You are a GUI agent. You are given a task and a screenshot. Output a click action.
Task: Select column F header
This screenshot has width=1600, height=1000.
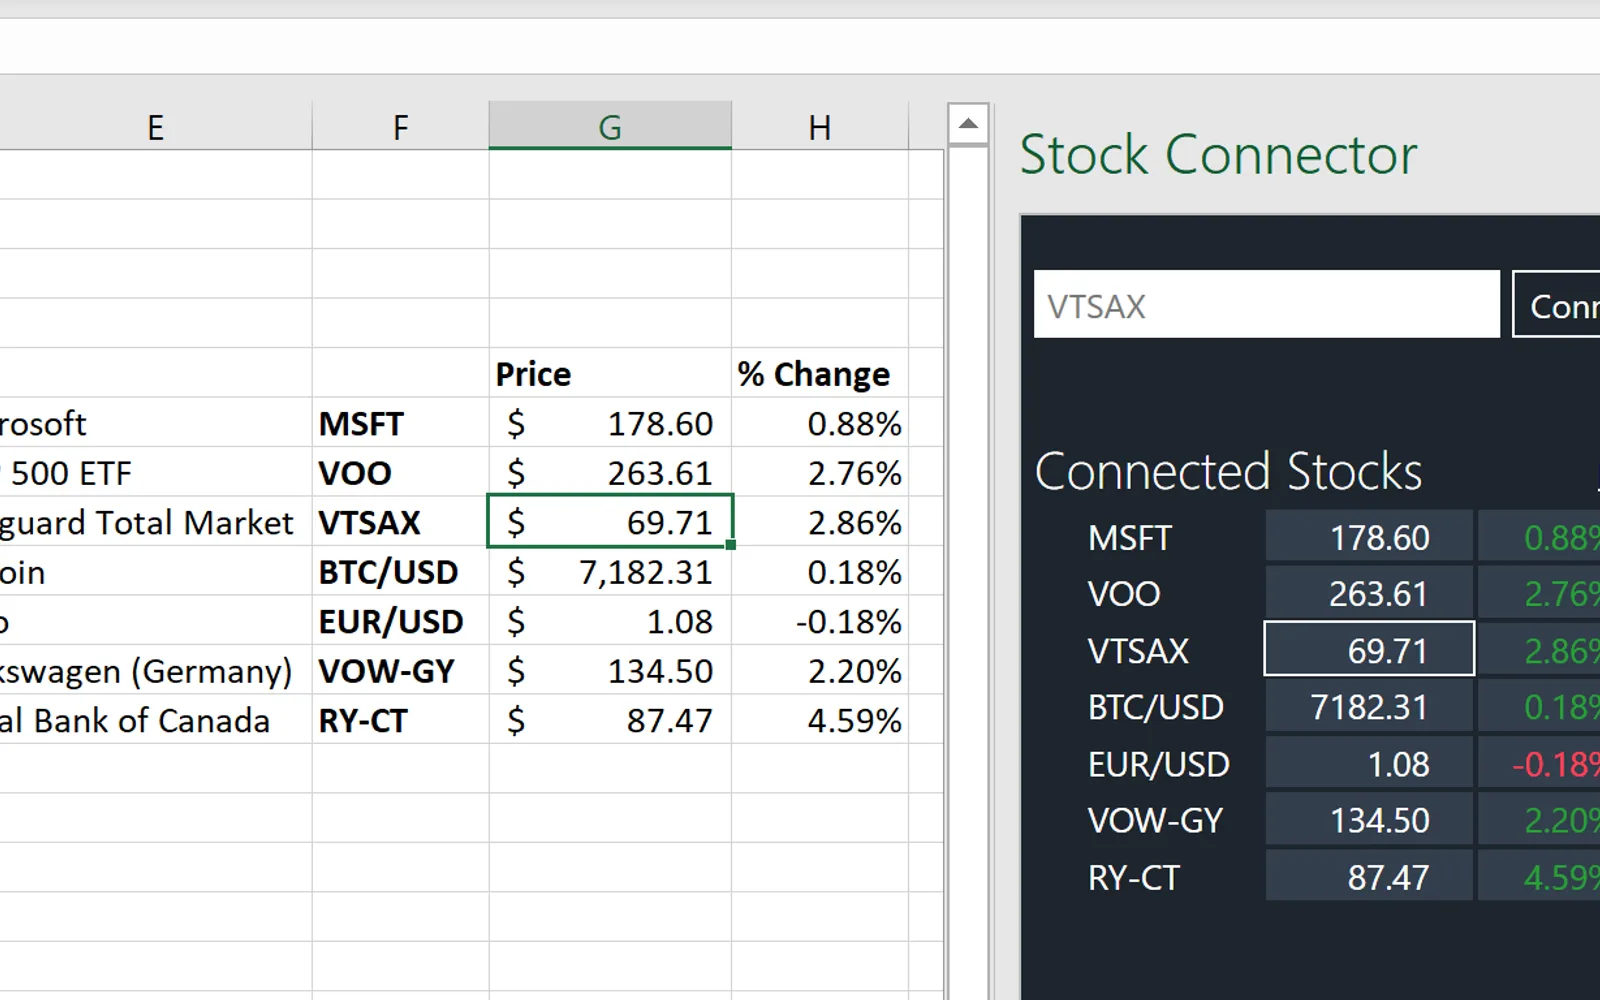click(x=400, y=126)
